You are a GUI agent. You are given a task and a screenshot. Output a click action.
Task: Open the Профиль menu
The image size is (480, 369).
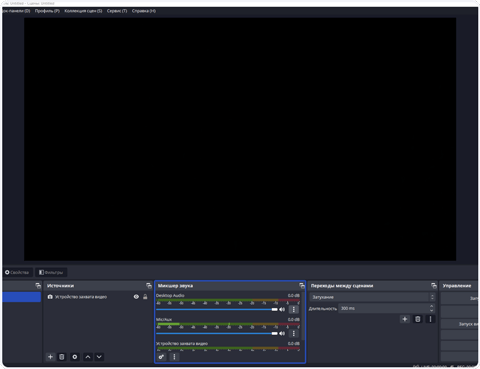47,11
